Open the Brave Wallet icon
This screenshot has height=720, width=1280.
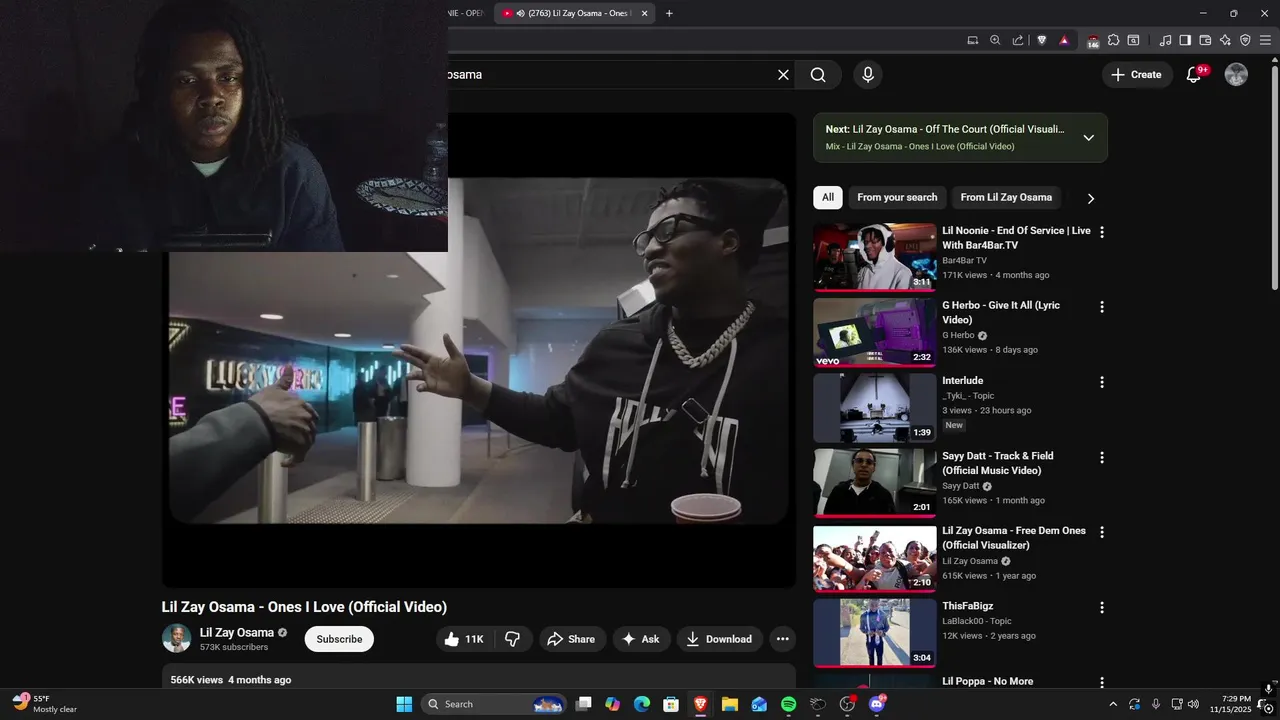[x=1205, y=40]
